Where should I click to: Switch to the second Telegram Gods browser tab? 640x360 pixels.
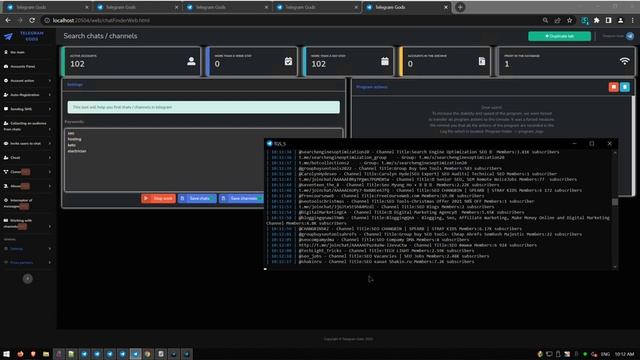tap(137, 7)
